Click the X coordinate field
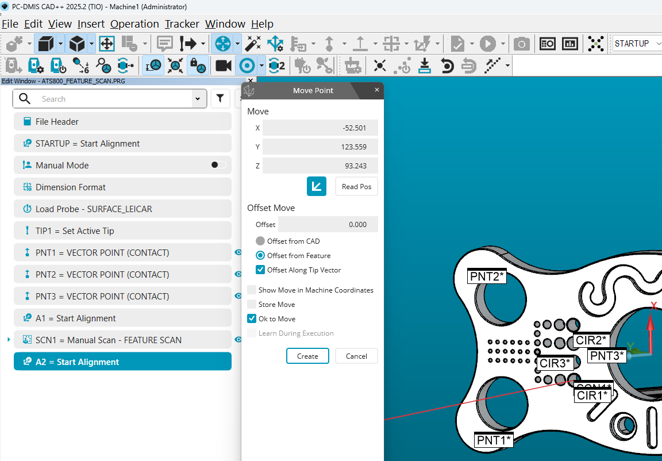The width and height of the screenshot is (662, 461). point(320,127)
